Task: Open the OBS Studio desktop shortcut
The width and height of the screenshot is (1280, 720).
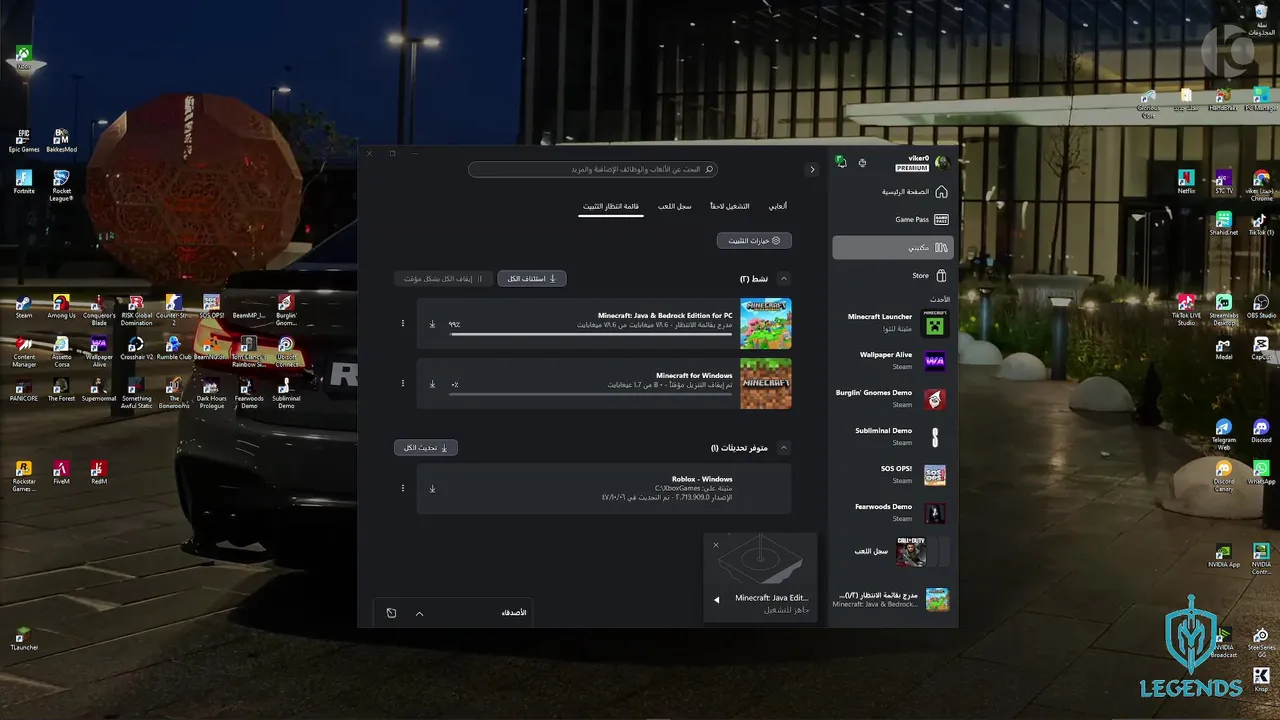Action: pyautogui.click(x=1261, y=307)
